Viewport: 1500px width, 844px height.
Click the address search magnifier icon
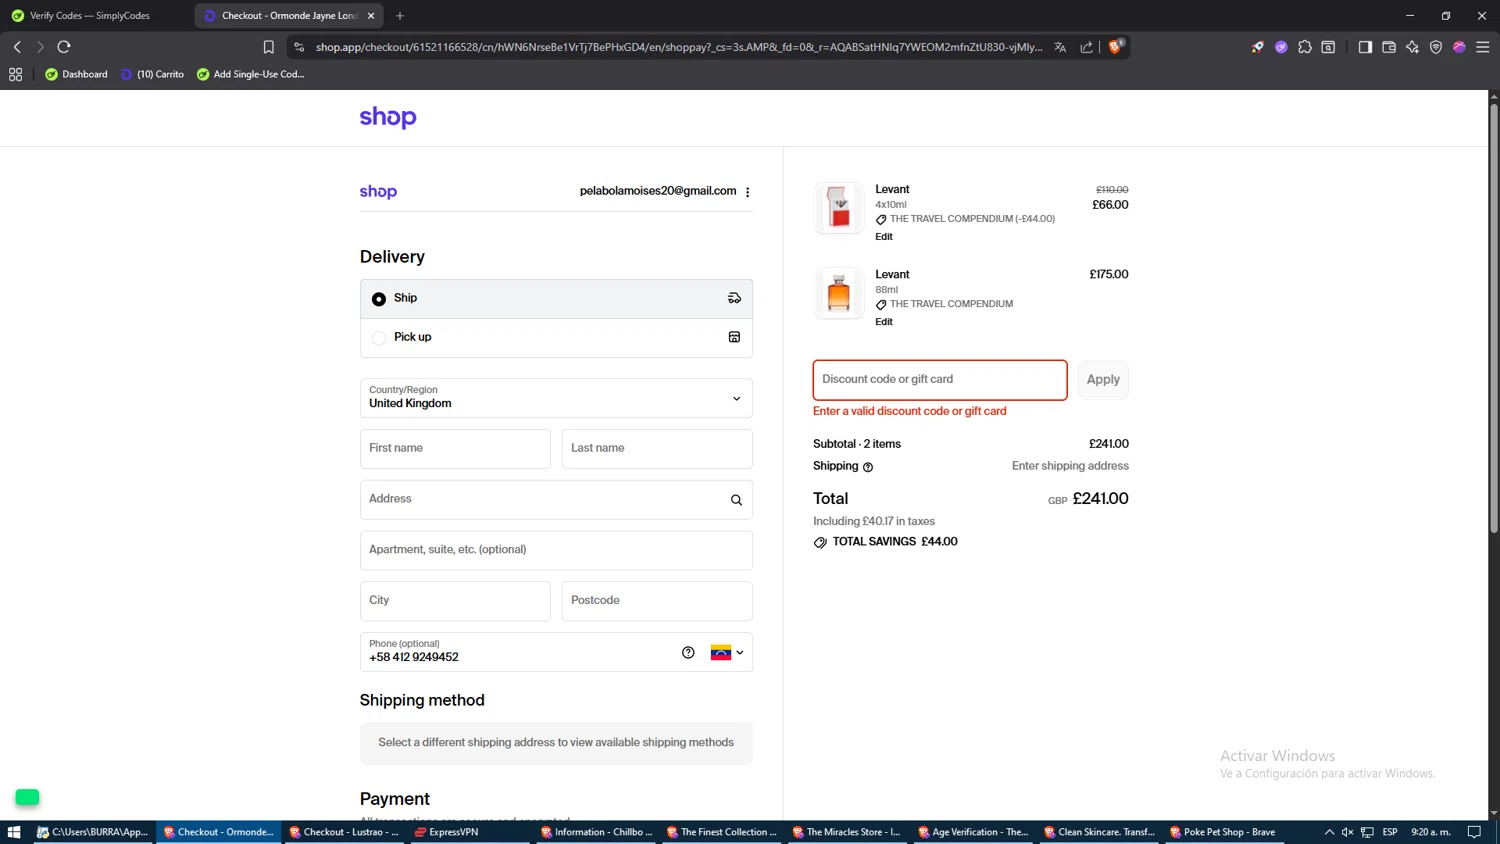(736, 500)
